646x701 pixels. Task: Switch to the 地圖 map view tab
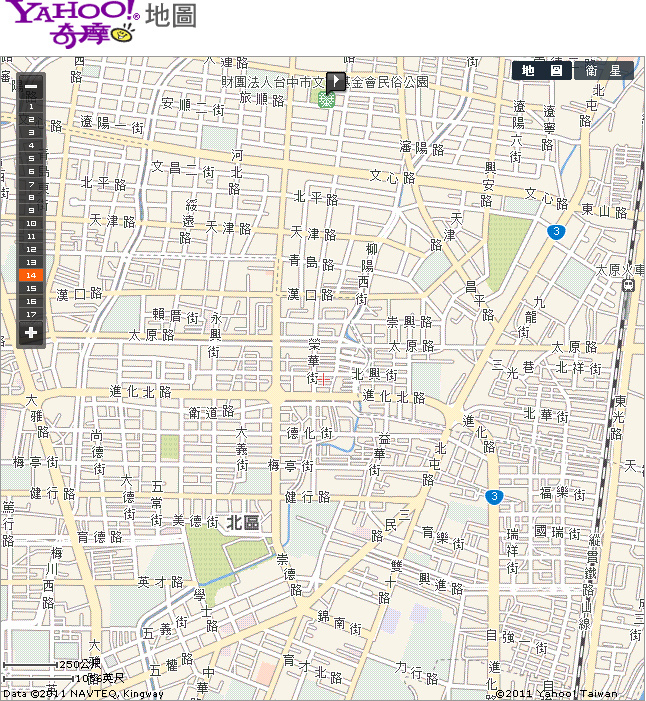point(541,71)
